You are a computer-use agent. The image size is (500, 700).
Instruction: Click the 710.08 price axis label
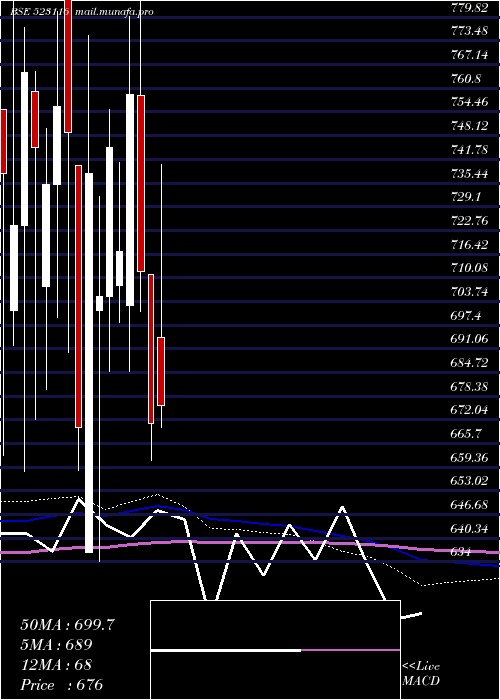coord(469,269)
